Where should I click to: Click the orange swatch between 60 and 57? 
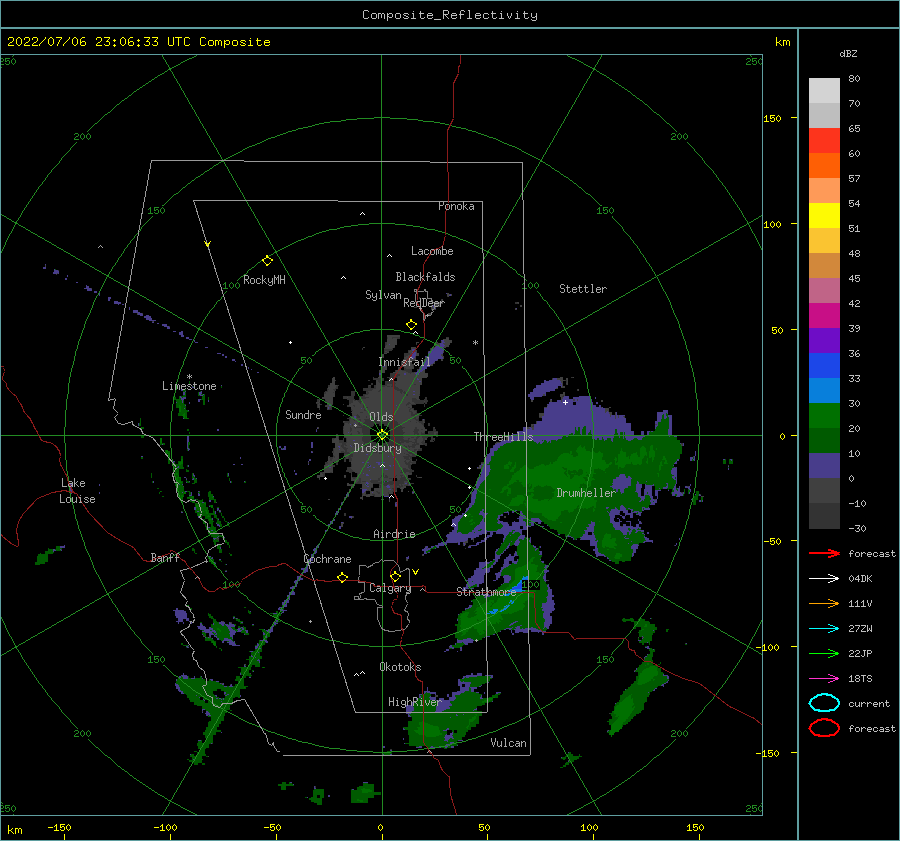tap(824, 166)
